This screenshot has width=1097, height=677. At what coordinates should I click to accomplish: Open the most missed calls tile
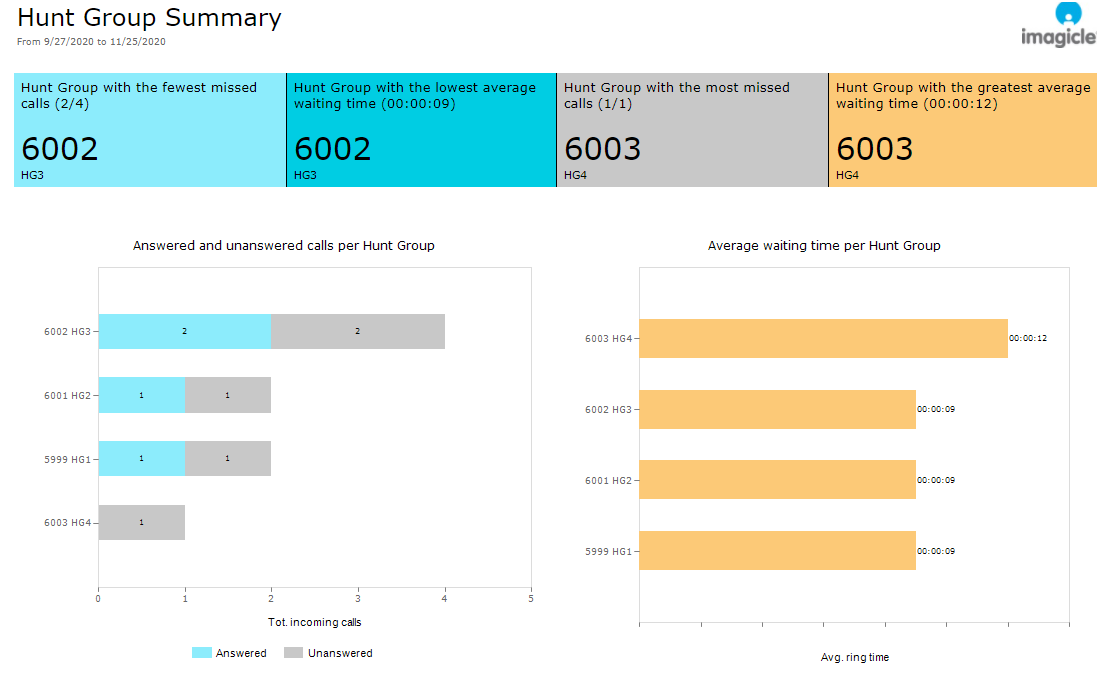[x=692, y=130]
